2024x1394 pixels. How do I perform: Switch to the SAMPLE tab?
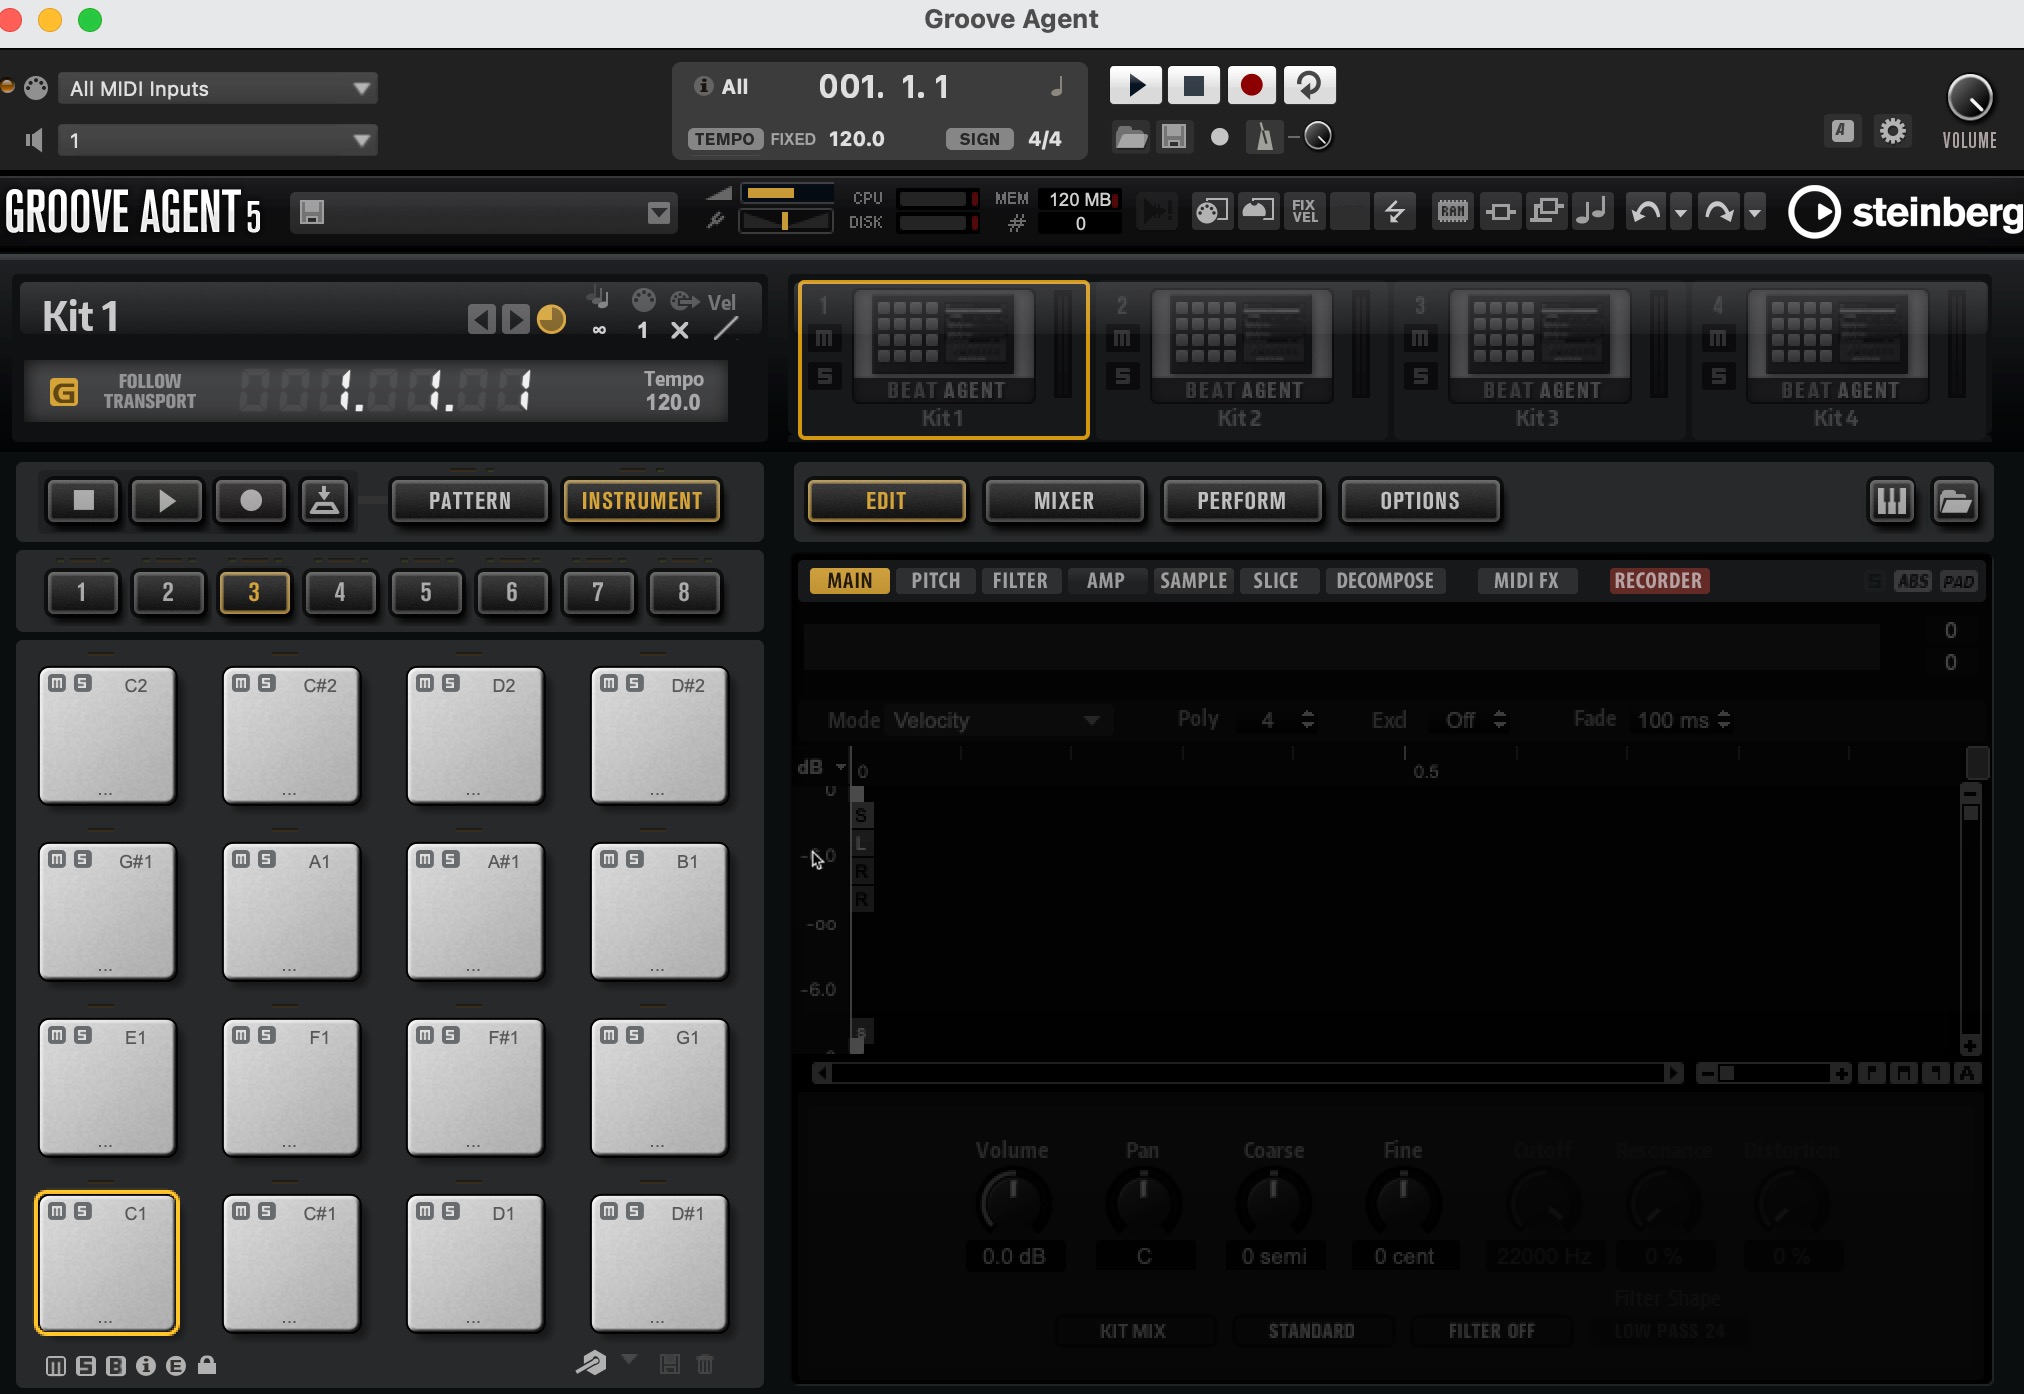click(x=1193, y=581)
